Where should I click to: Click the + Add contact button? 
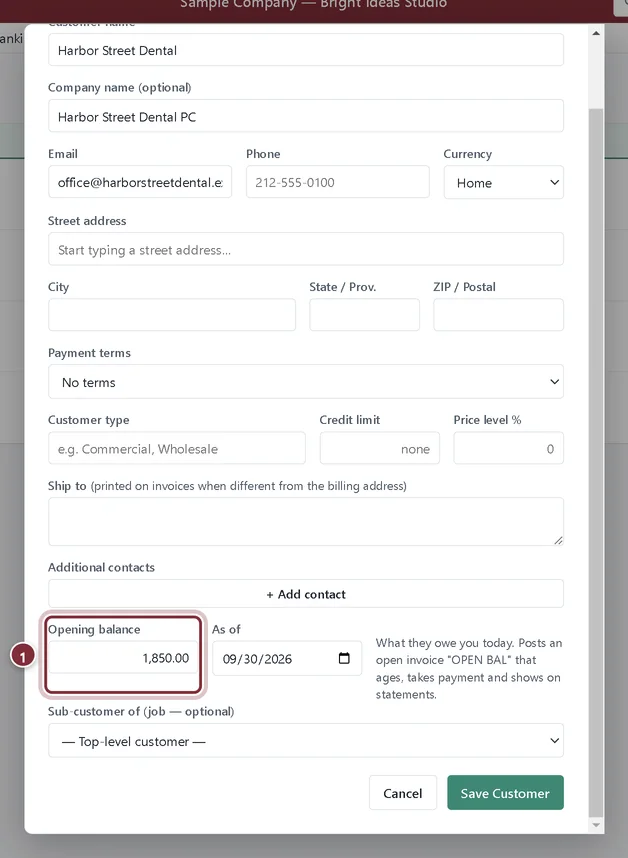(x=306, y=594)
